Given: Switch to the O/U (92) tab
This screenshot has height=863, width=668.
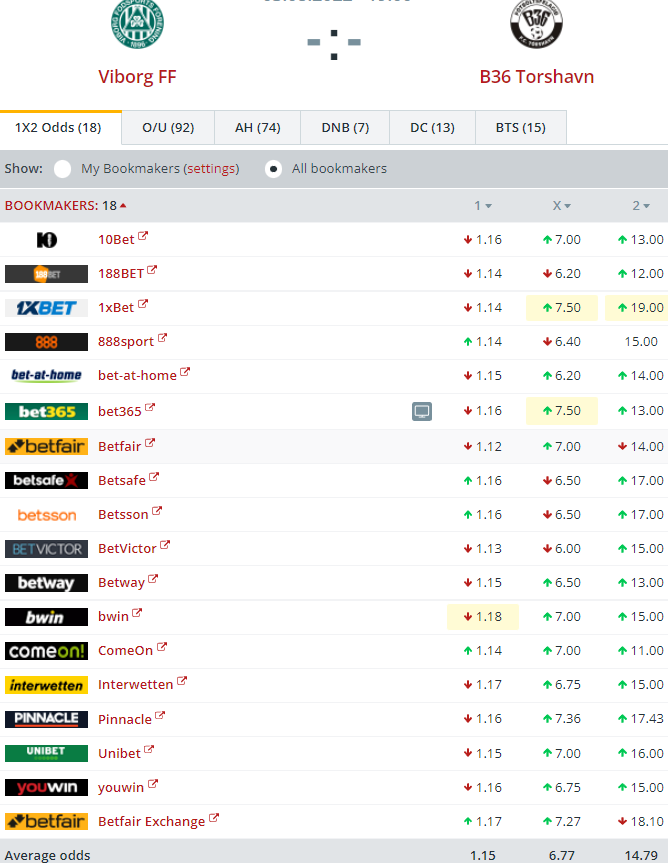Looking at the screenshot, I should tap(168, 128).
